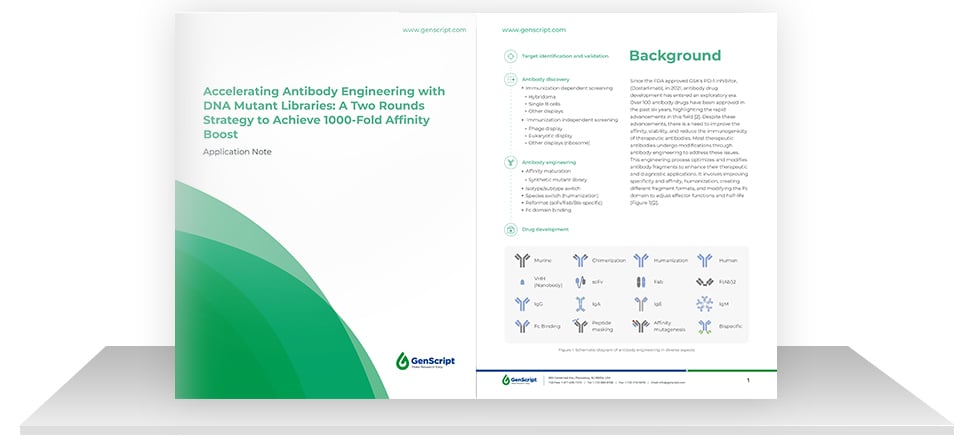Open www.genscript.com link on cover page

click(x=435, y=30)
